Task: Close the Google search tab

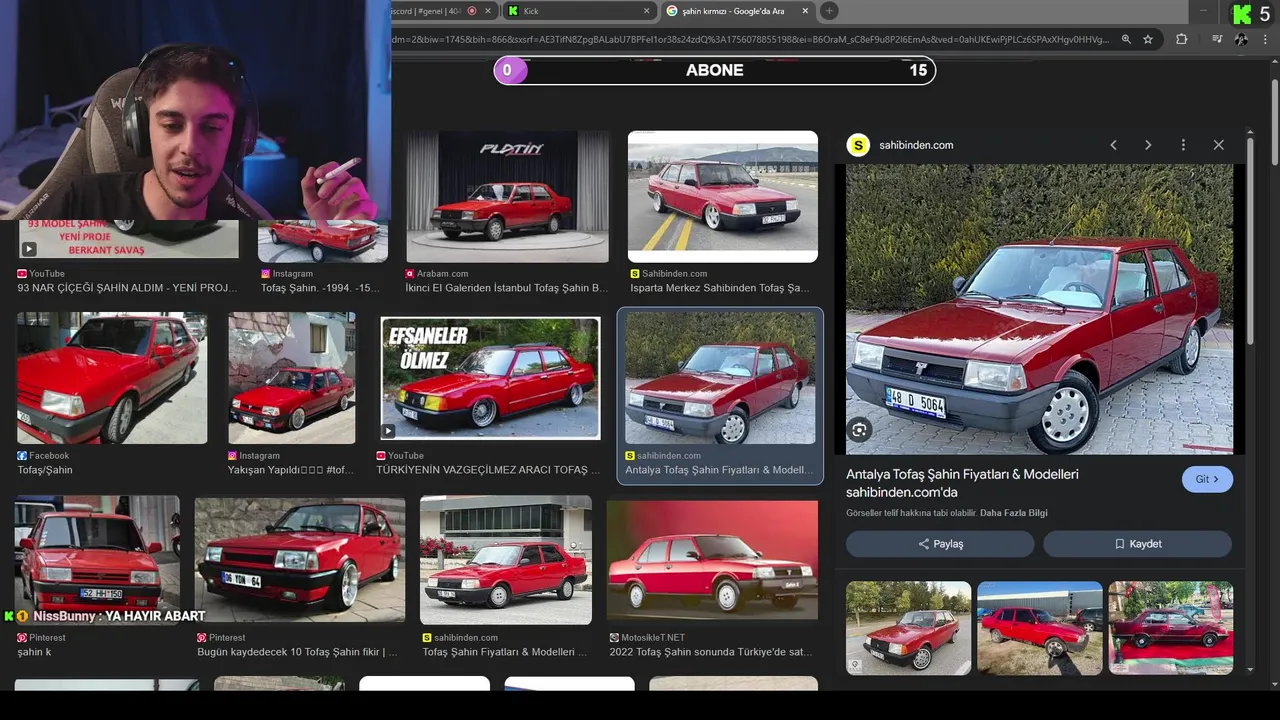Action: 805,11
